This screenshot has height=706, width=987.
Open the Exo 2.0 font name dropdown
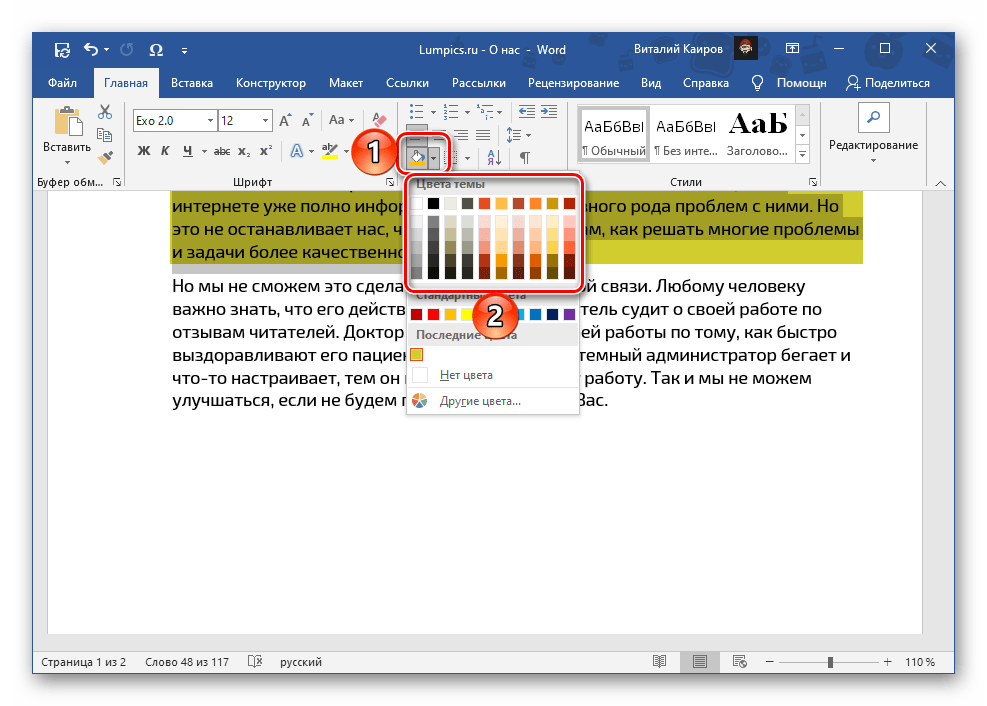pos(210,121)
